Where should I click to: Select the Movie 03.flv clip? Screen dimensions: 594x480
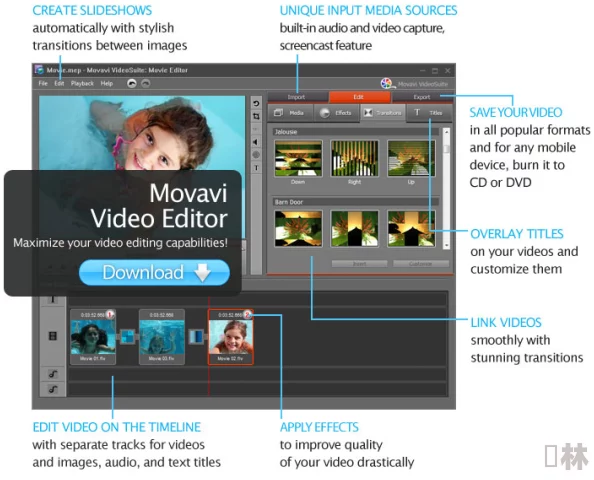(162, 337)
